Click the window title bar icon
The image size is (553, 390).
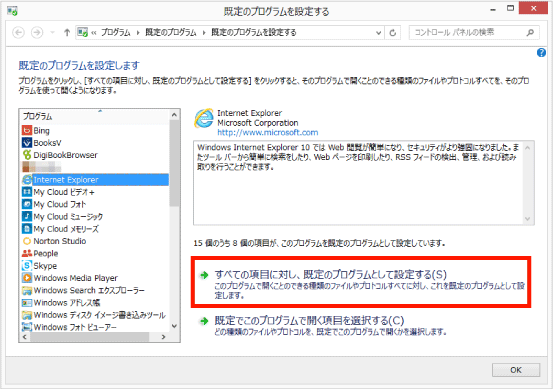tap(12, 11)
